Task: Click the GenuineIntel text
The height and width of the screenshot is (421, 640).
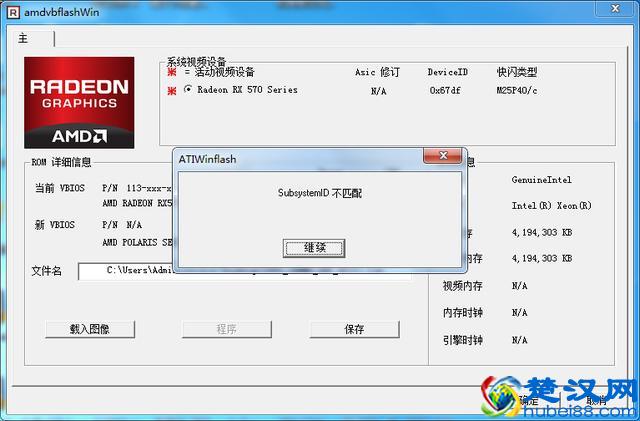Action: point(542,180)
